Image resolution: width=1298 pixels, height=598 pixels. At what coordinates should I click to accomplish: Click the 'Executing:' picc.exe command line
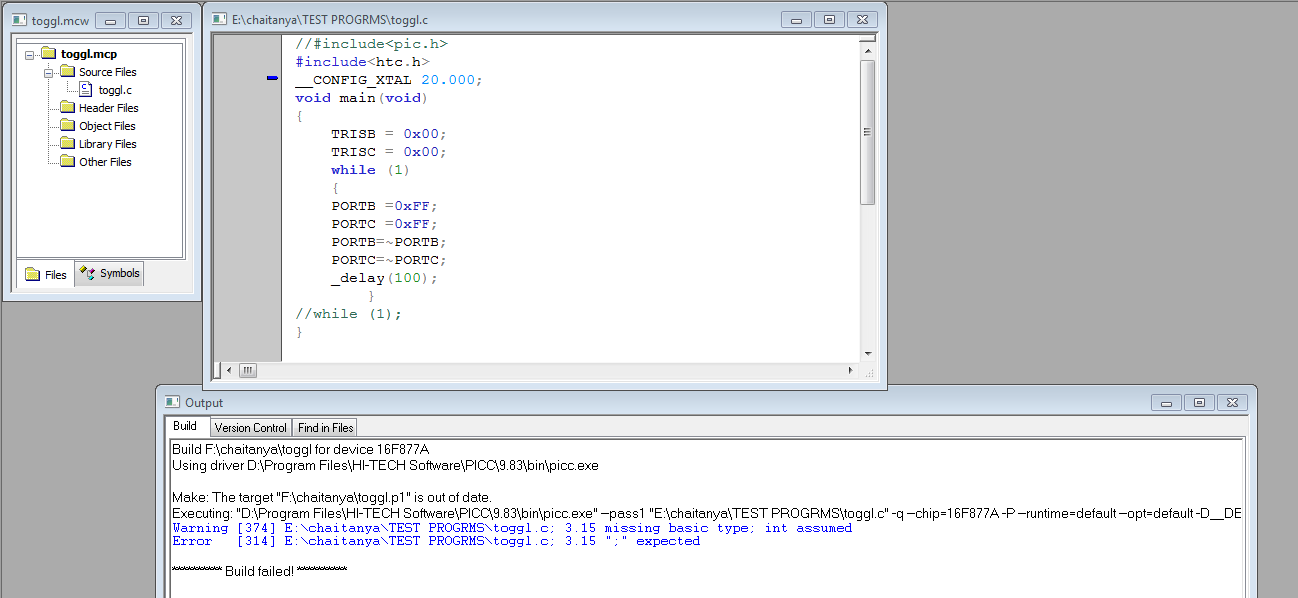click(707, 513)
